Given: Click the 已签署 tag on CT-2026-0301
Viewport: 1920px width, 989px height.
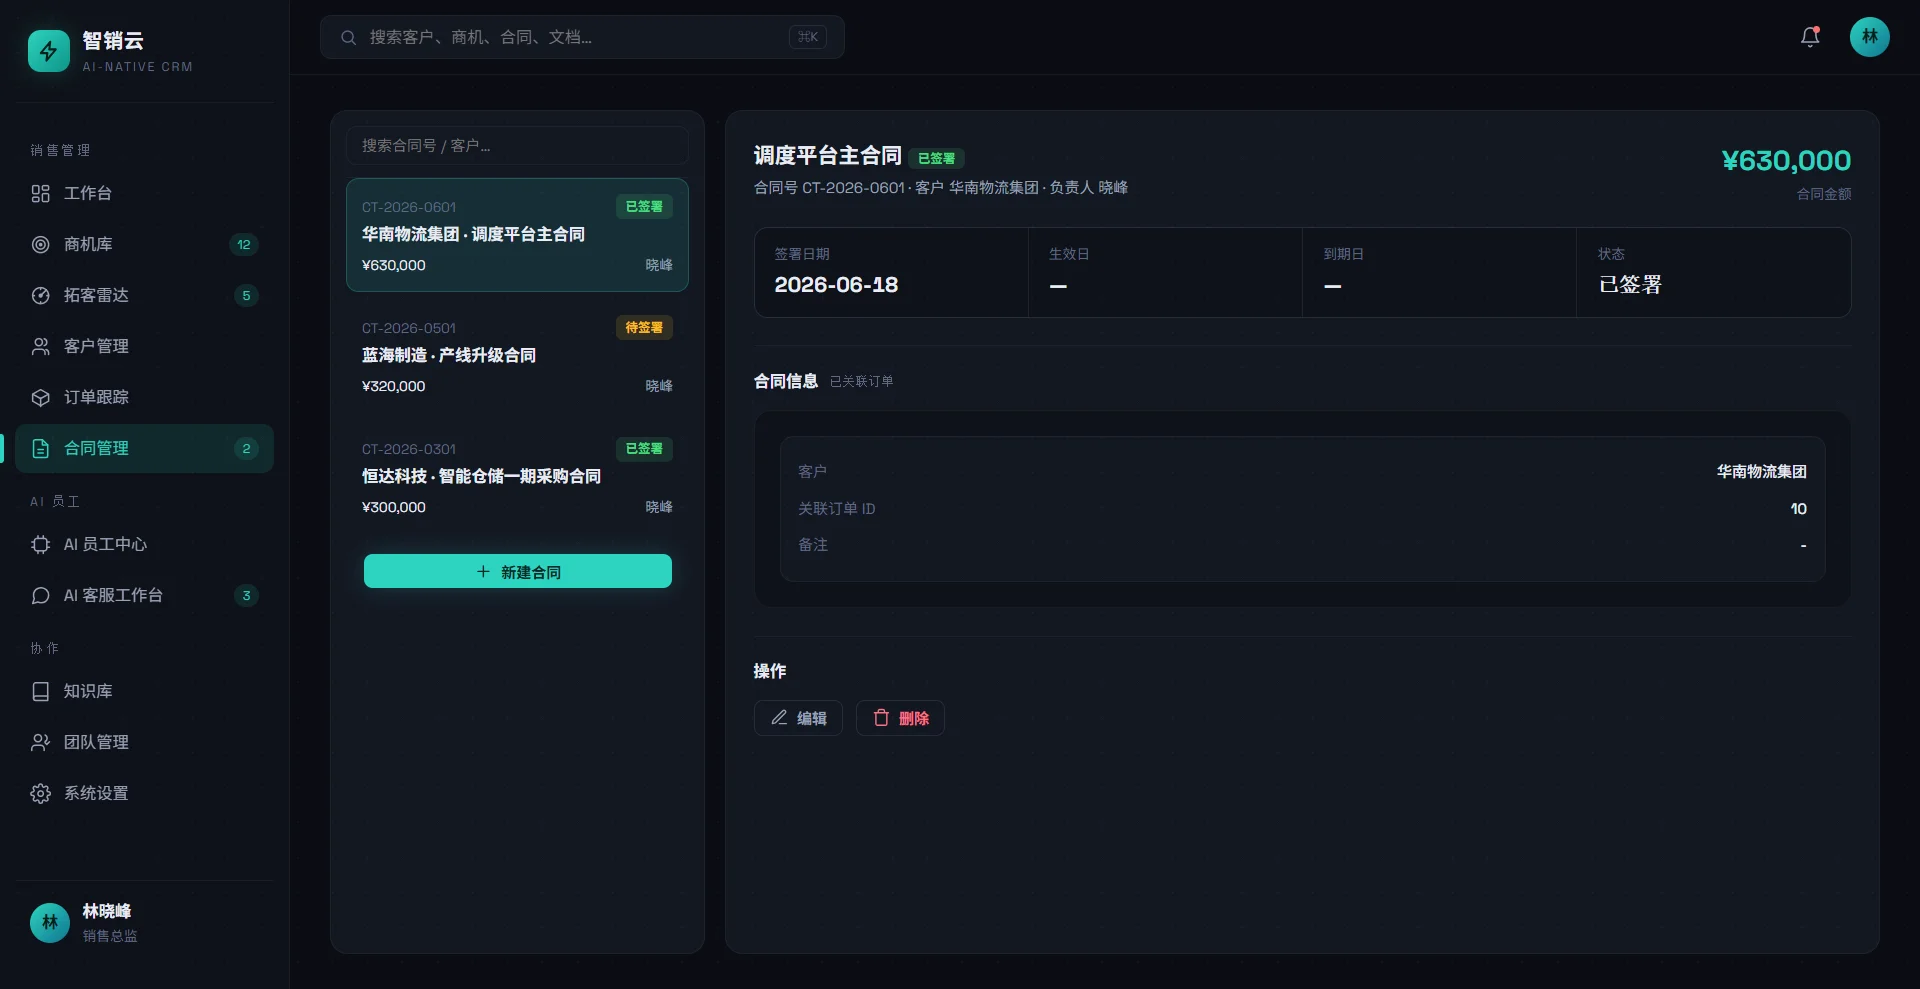Looking at the screenshot, I should (x=644, y=448).
